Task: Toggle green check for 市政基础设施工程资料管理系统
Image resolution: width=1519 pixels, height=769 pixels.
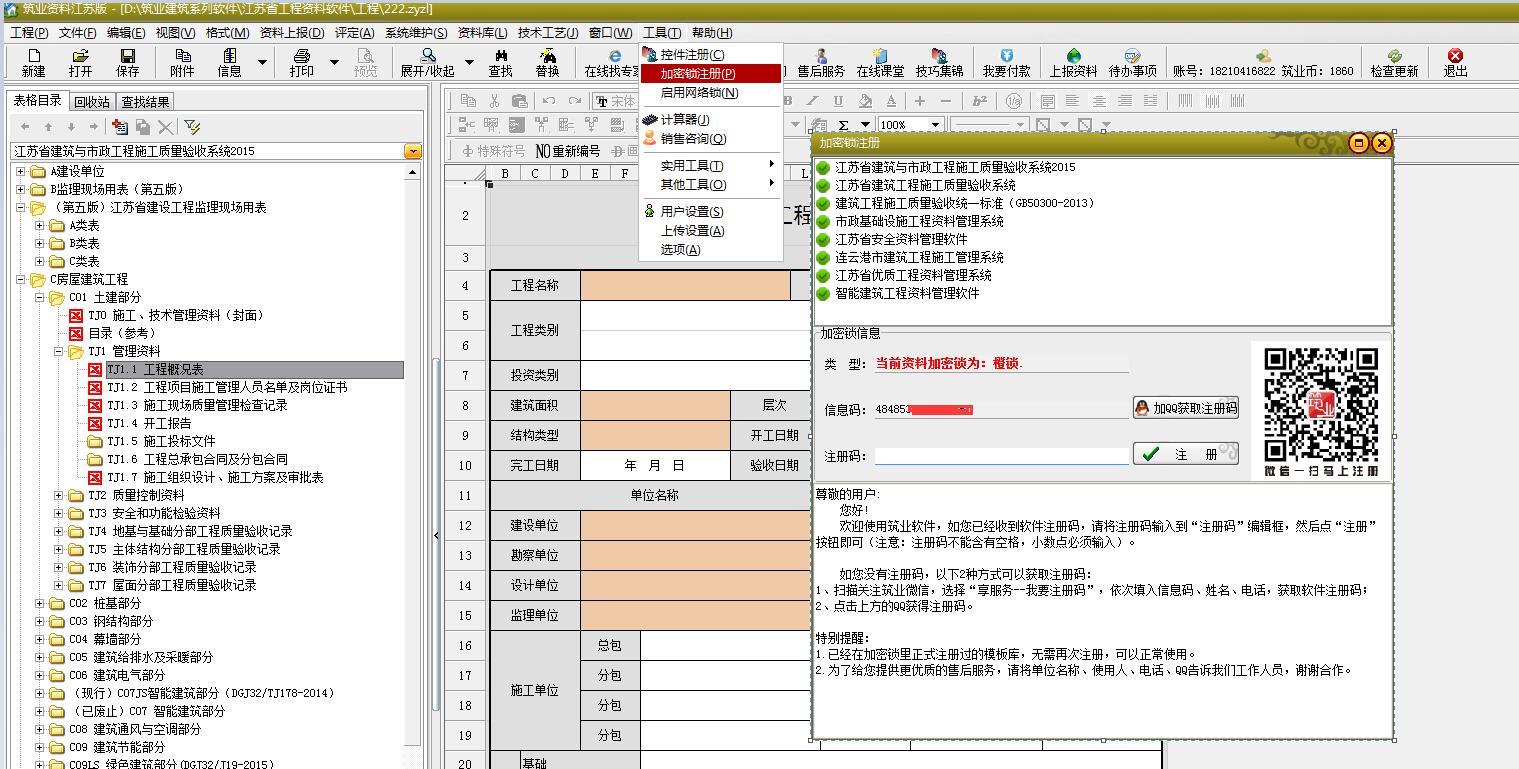Action: pyautogui.click(x=823, y=222)
